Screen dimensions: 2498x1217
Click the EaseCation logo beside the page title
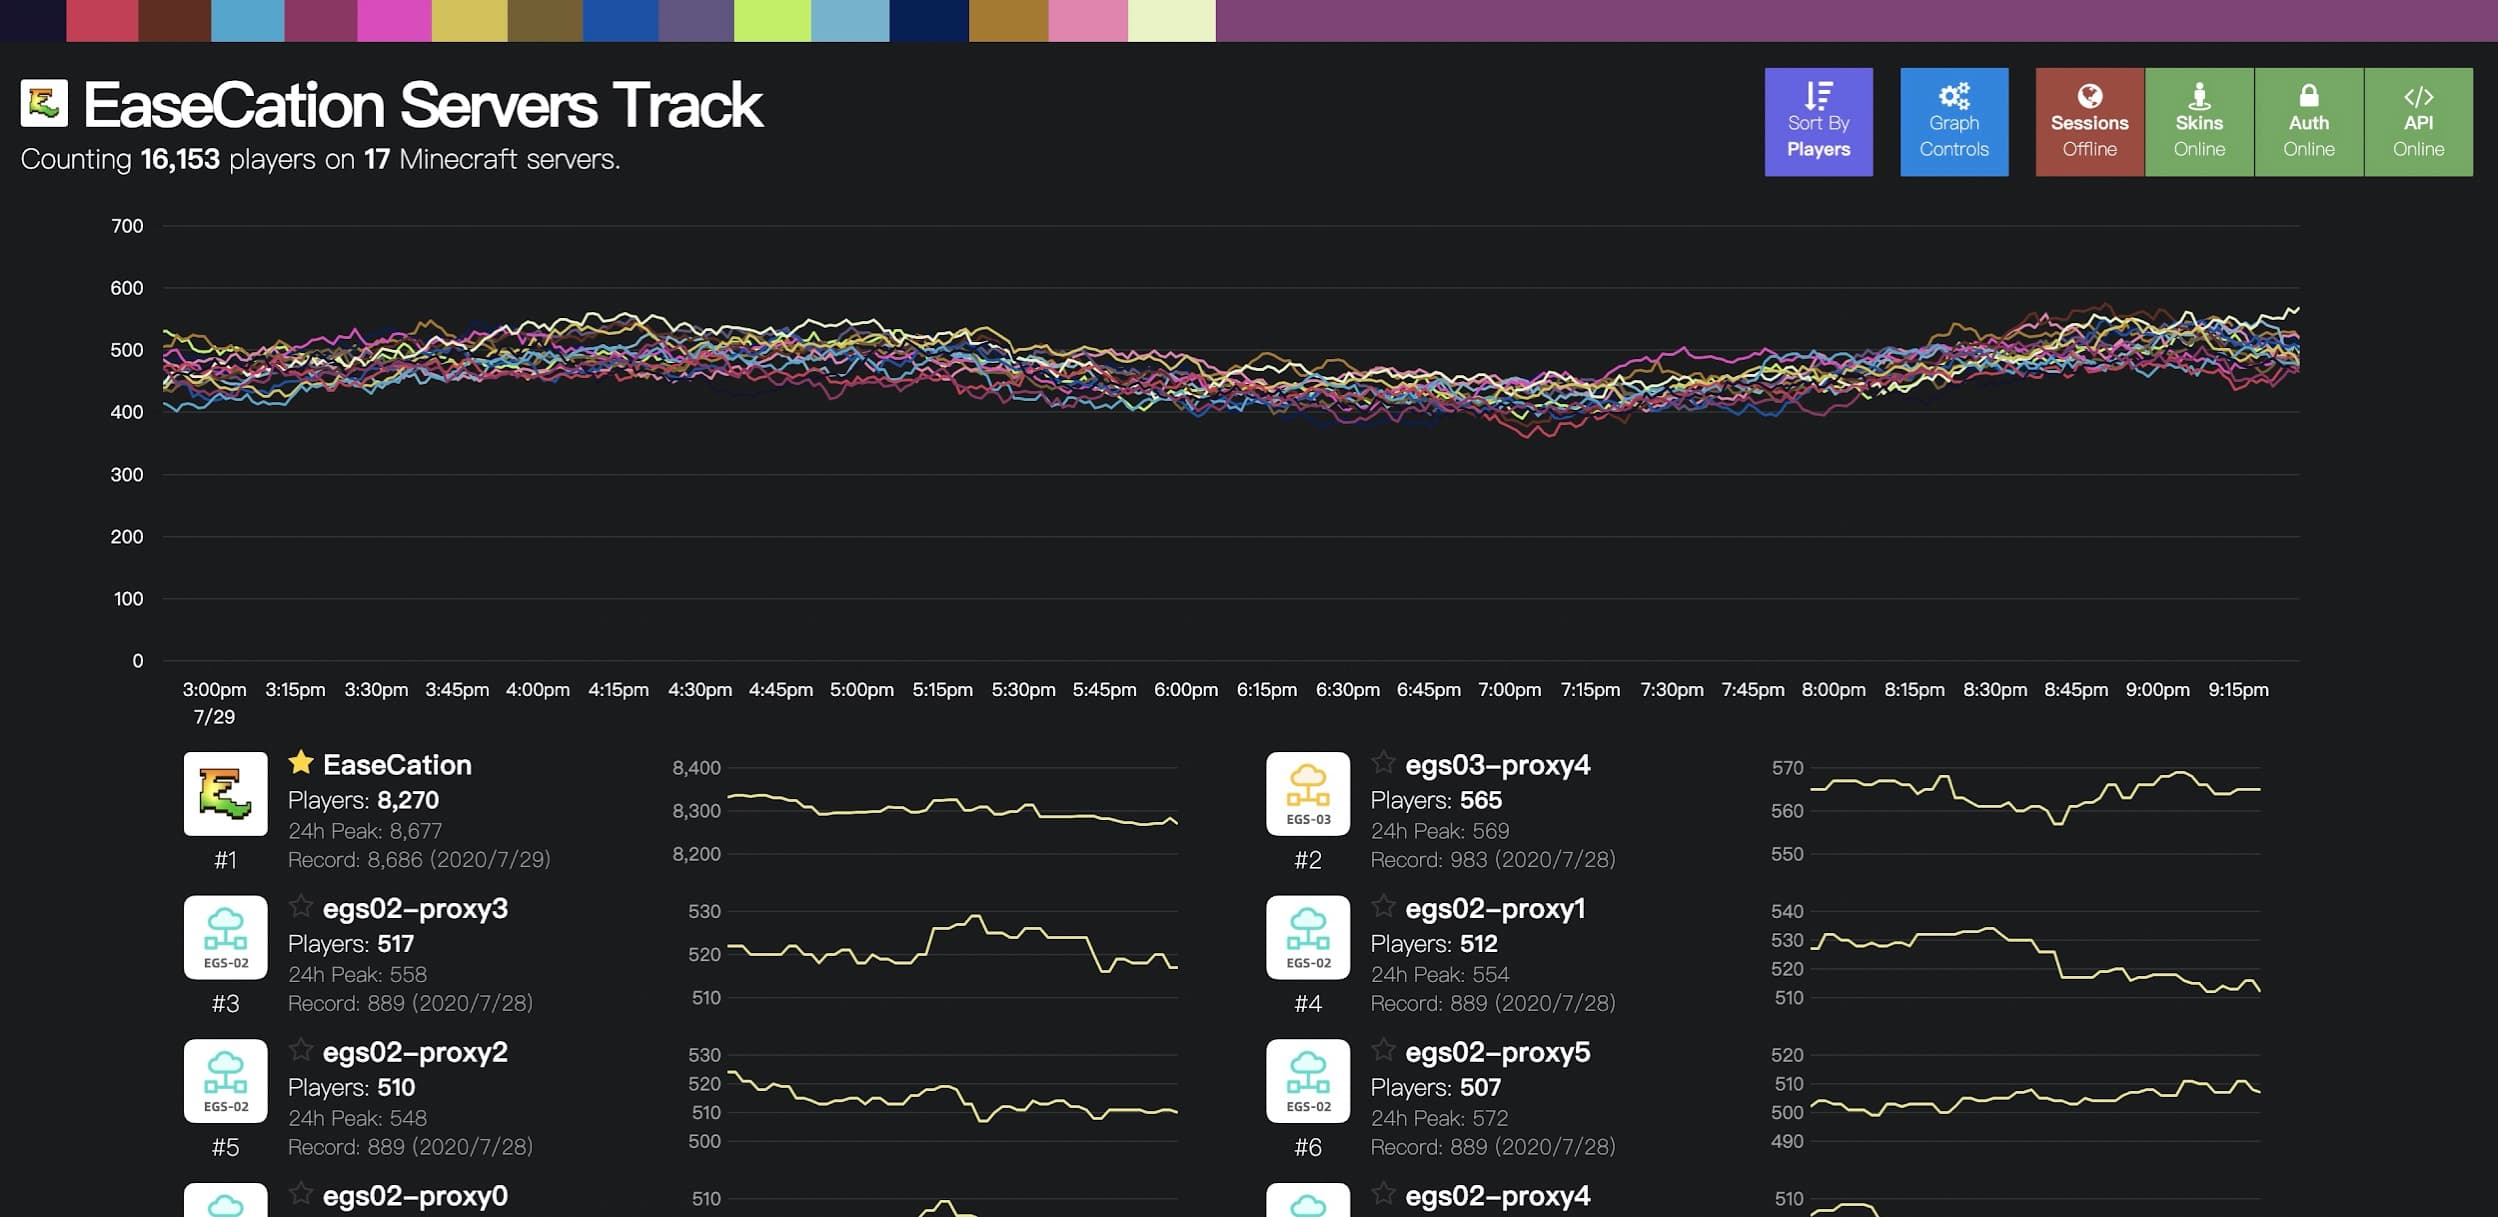tap(44, 103)
